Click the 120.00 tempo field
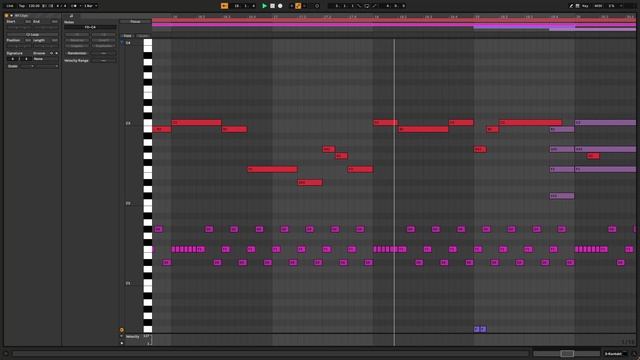 [x=34, y=6]
